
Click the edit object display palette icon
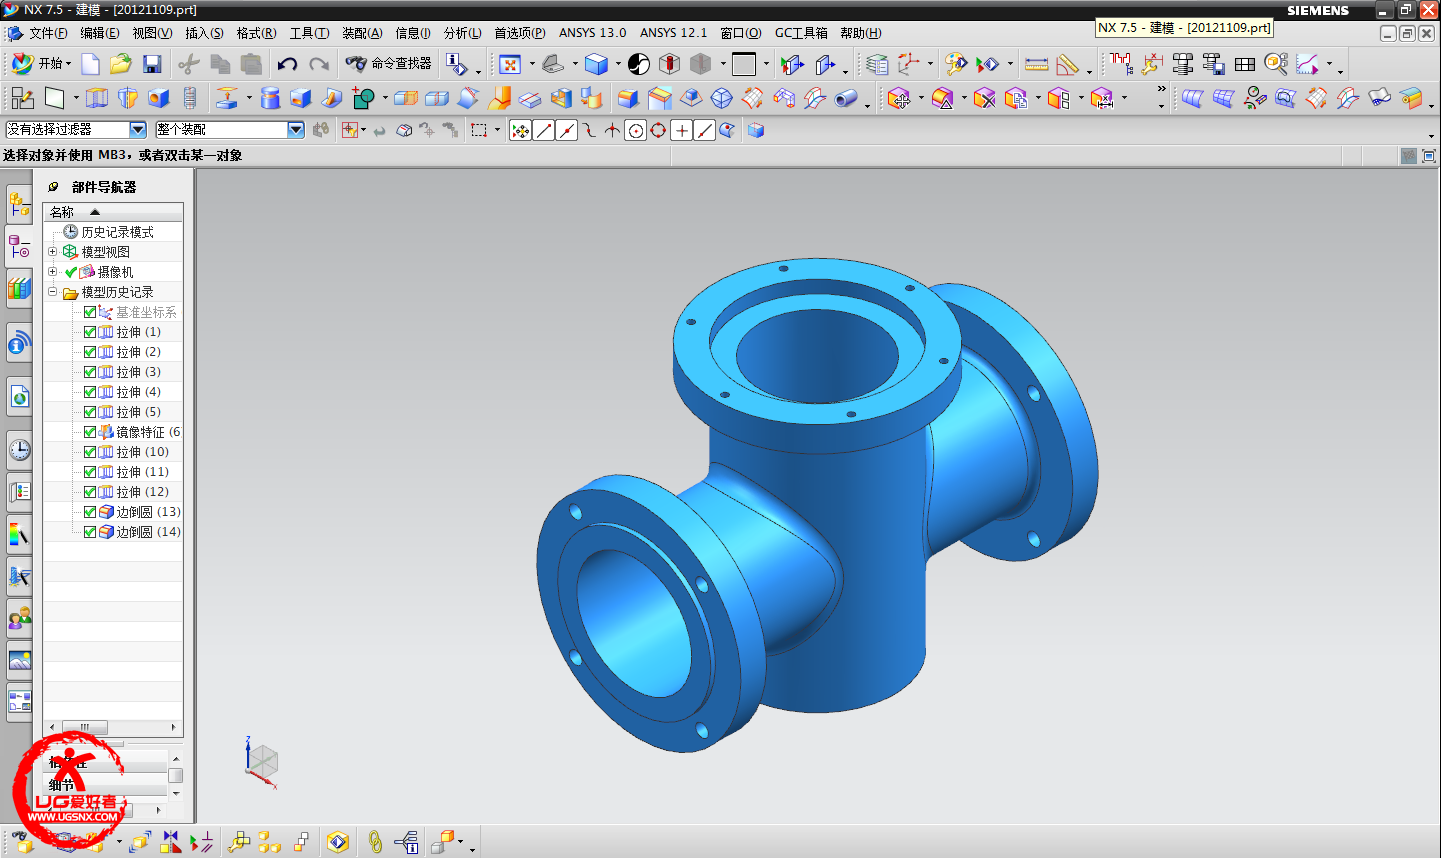956,65
